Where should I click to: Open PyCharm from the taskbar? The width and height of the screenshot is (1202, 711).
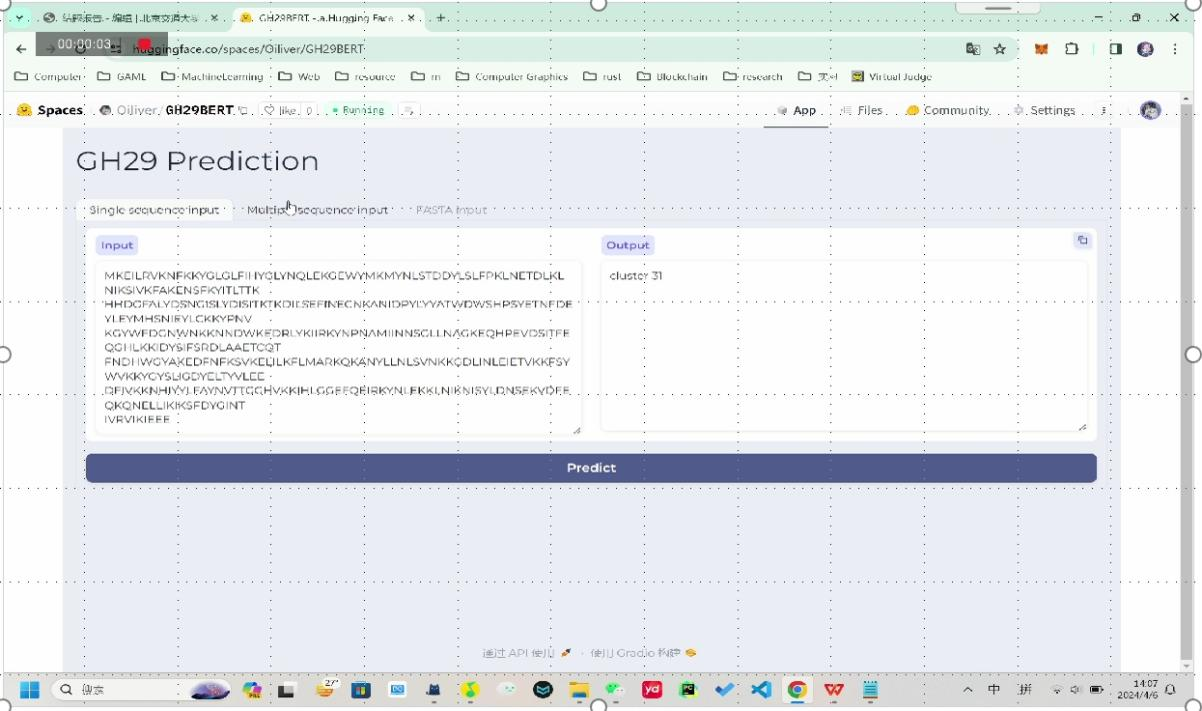coord(688,690)
